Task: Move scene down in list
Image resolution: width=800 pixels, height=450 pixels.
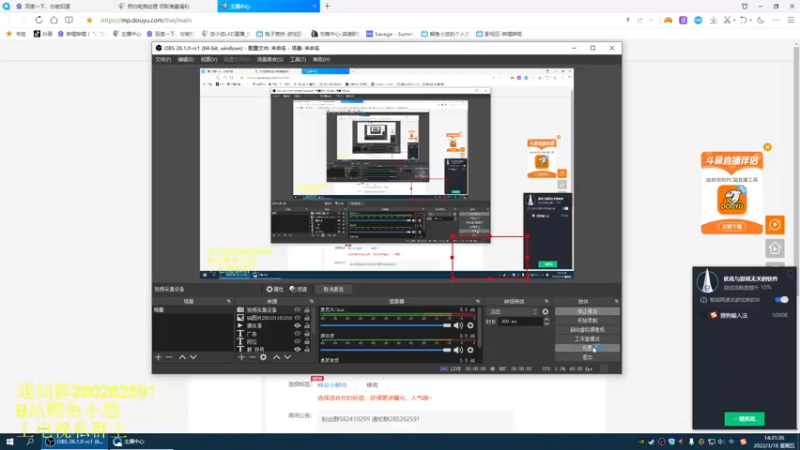Action: 193,357
